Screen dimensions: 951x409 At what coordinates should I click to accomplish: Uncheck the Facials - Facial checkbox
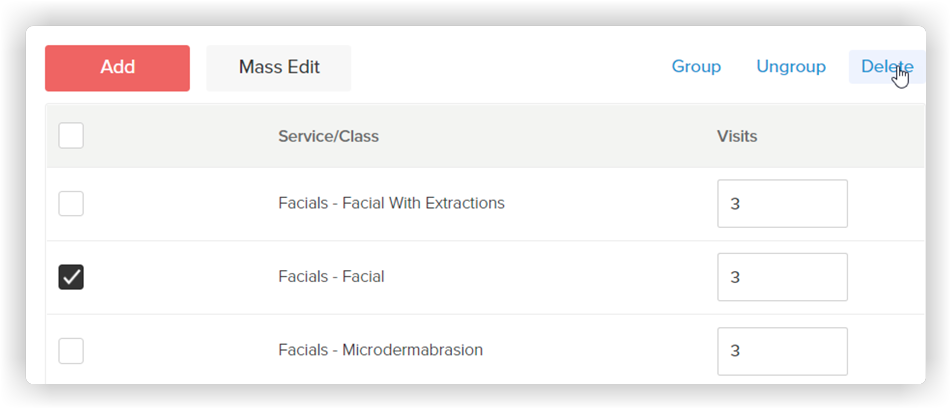click(71, 277)
